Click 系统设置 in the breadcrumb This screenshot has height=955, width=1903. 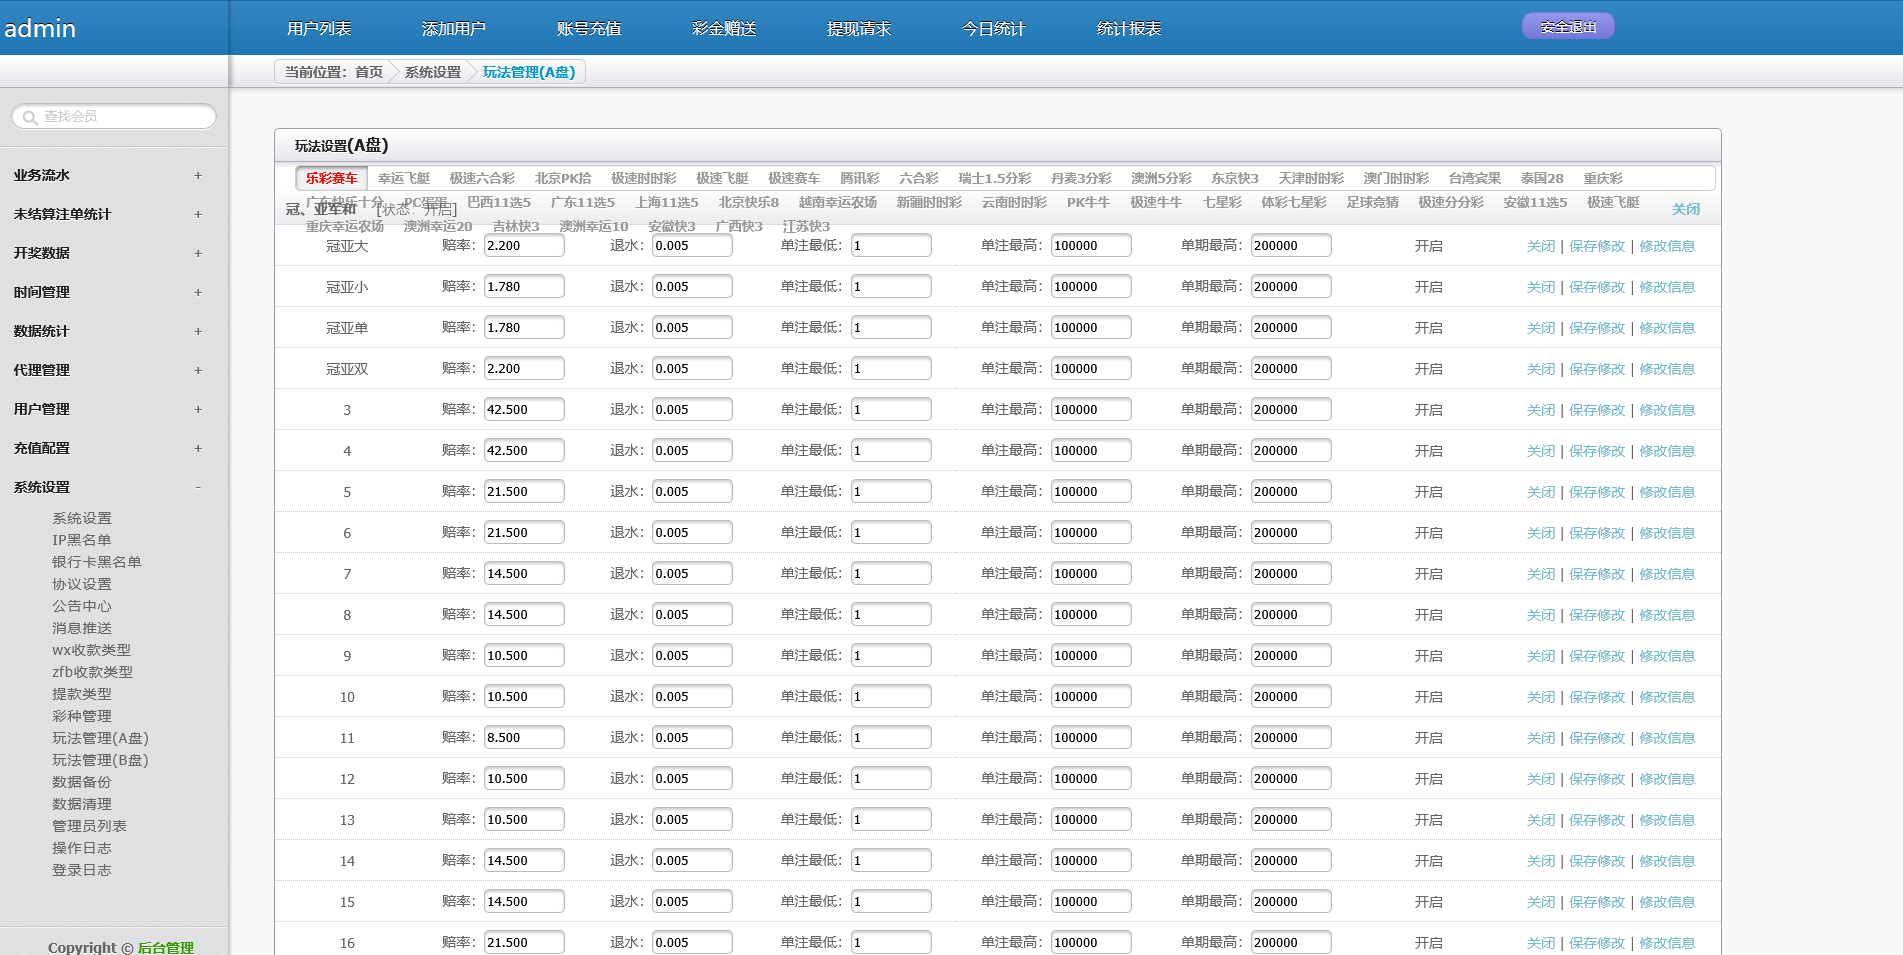433,72
